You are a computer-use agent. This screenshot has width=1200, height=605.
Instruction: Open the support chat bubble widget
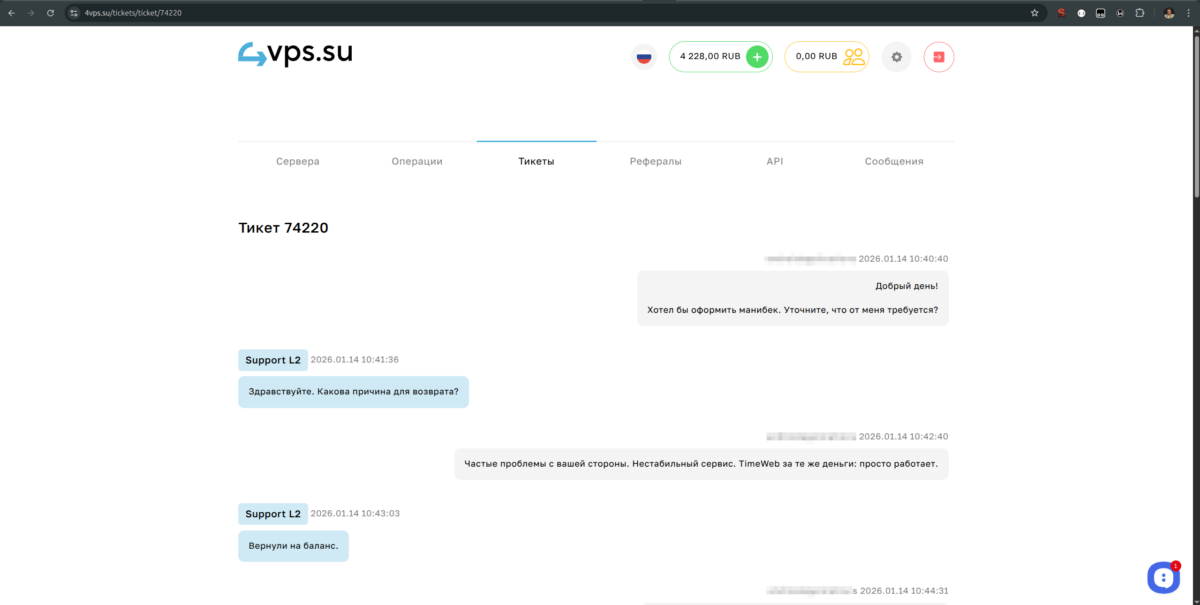point(1162,577)
